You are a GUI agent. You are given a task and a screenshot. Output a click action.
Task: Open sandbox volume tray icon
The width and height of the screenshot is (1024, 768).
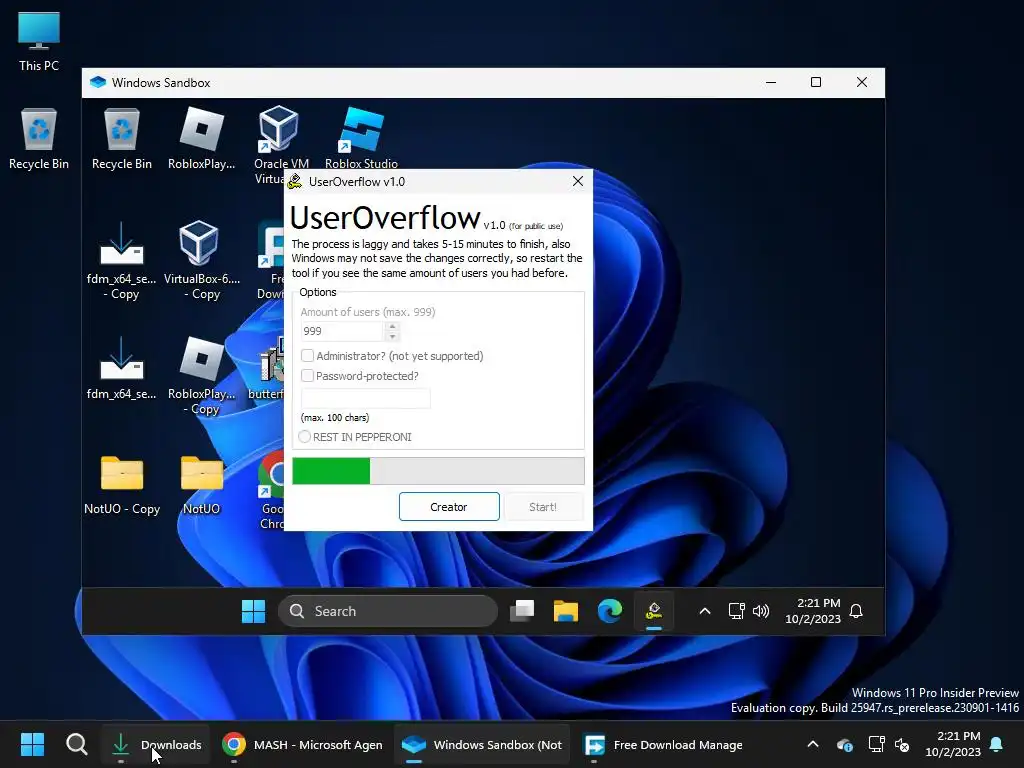tap(761, 611)
